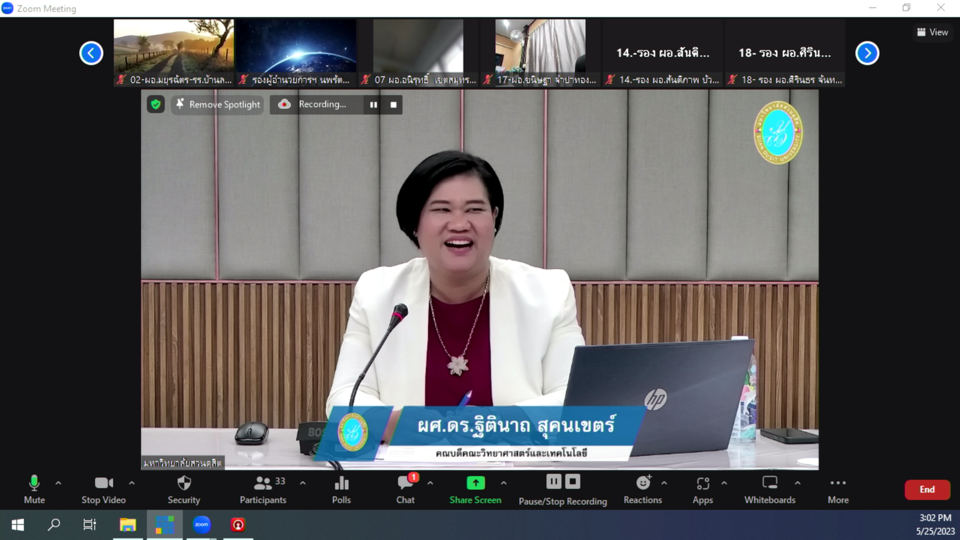Viewport: 960px width, 540px height.
Task: Expand arrow next to Reactions
Action: (664, 484)
